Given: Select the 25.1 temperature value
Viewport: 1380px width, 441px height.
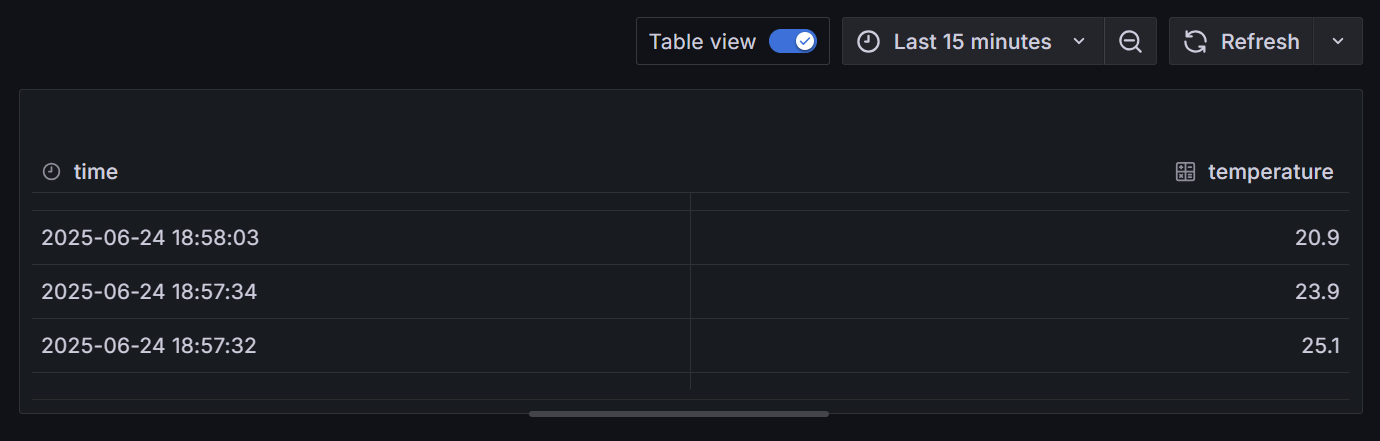Looking at the screenshot, I should pos(1320,346).
